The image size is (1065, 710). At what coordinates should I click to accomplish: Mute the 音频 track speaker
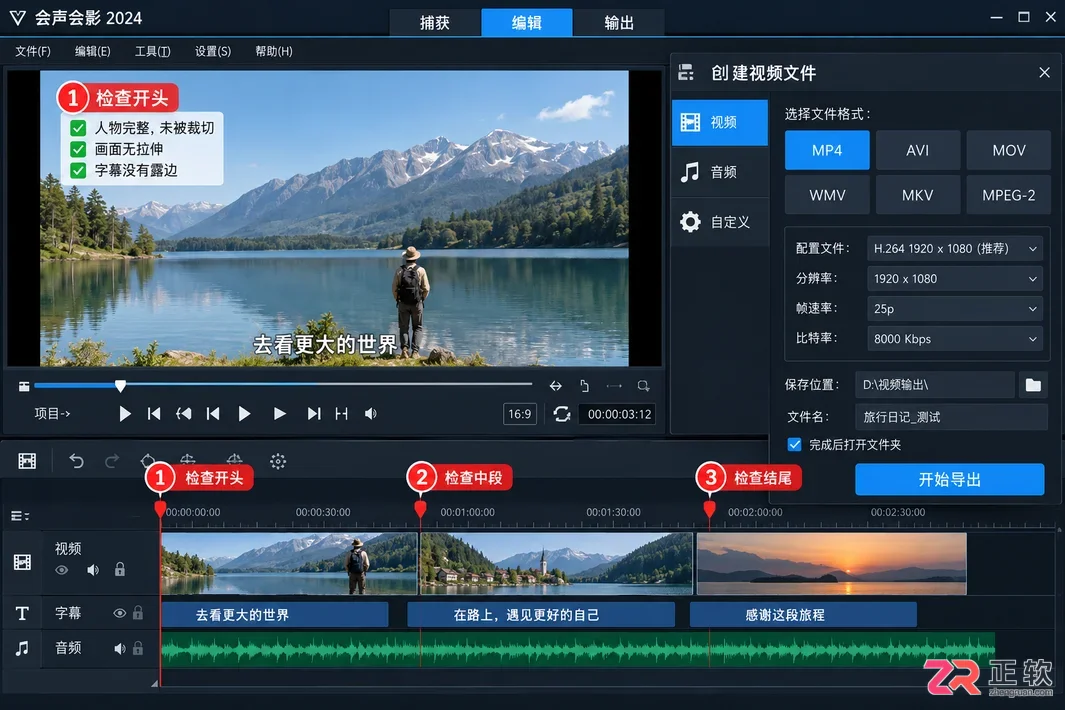(120, 649)
